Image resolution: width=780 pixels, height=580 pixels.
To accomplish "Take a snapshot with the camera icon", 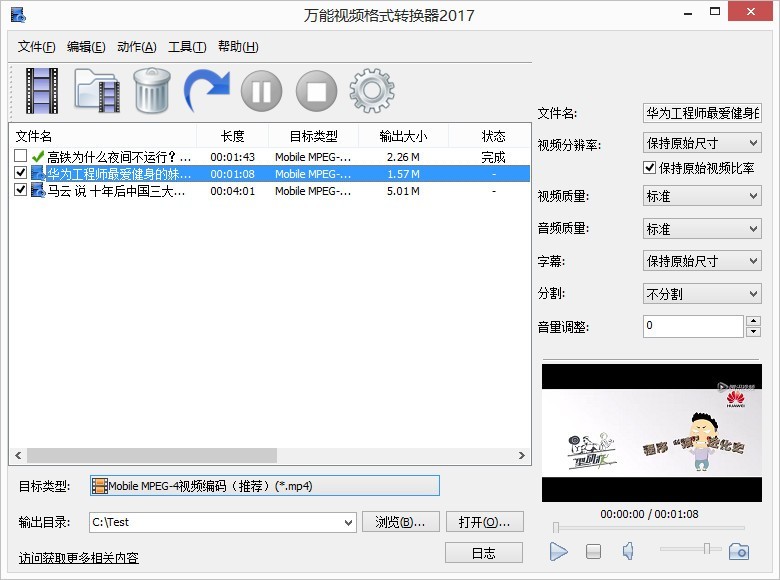I will click(x=739, y=551).
